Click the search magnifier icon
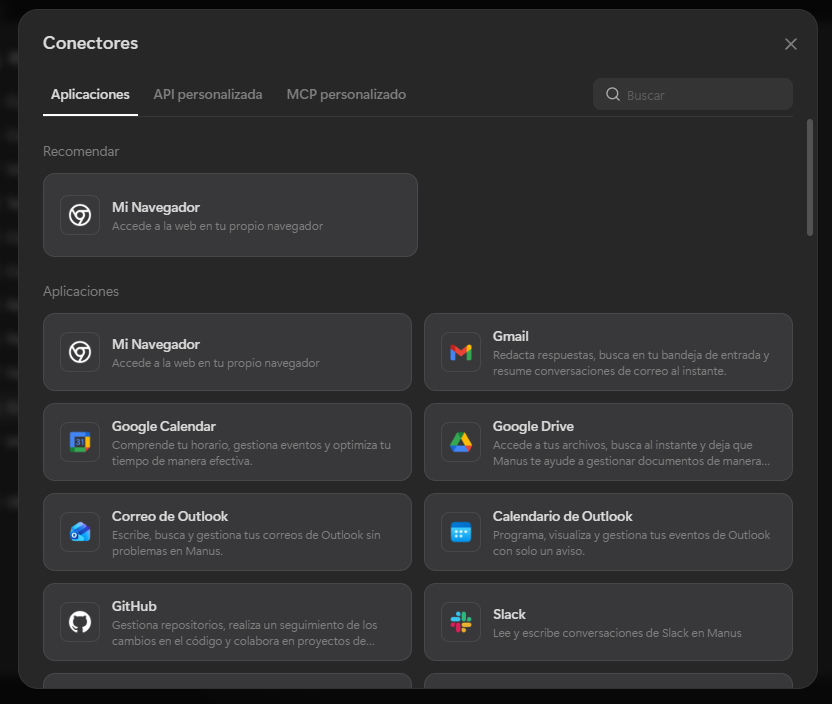The image size is (832, 704). (x=613, y=94)
